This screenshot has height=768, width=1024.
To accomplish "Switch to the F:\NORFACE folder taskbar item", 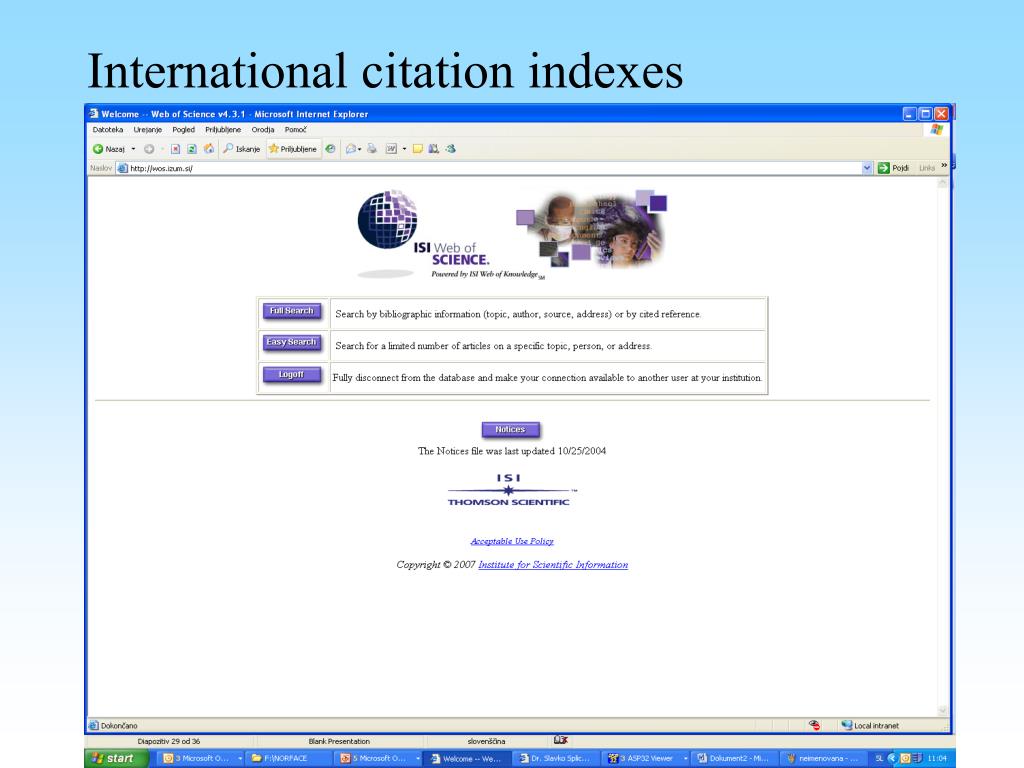I will pos(288,758).
